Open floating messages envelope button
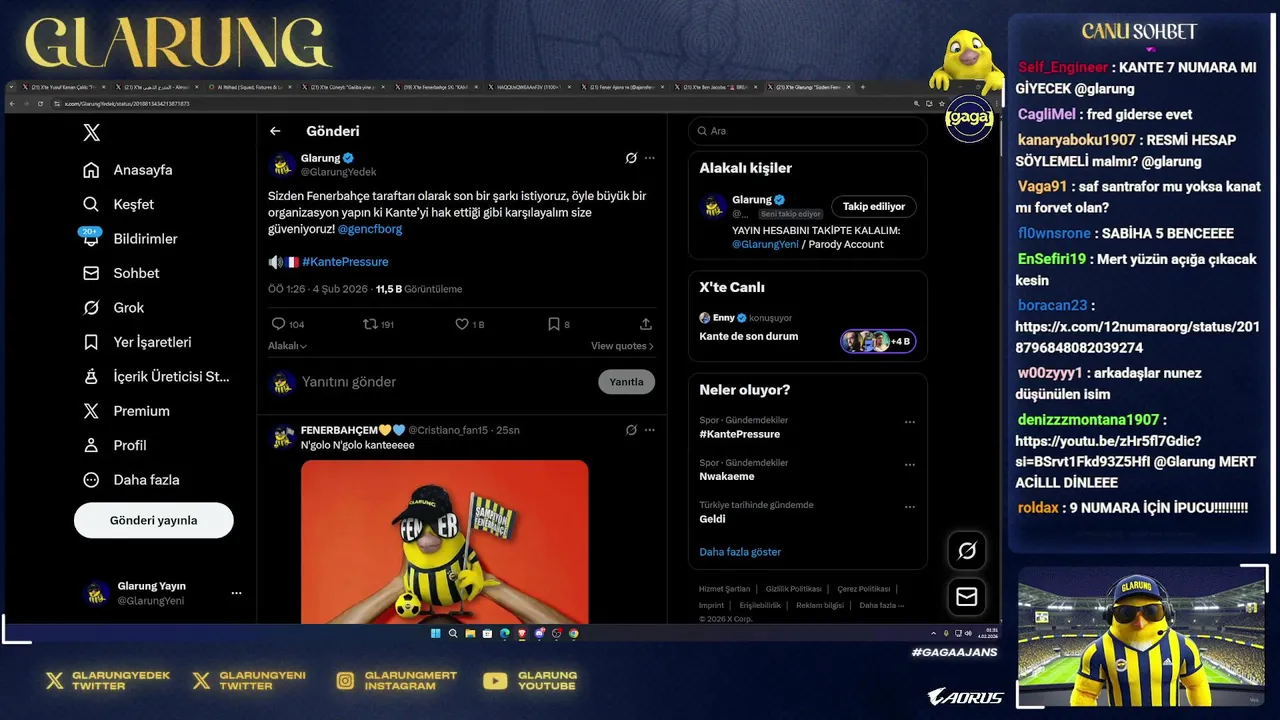The height and width of the screenshot is (720, 1280). click(967, 597)
